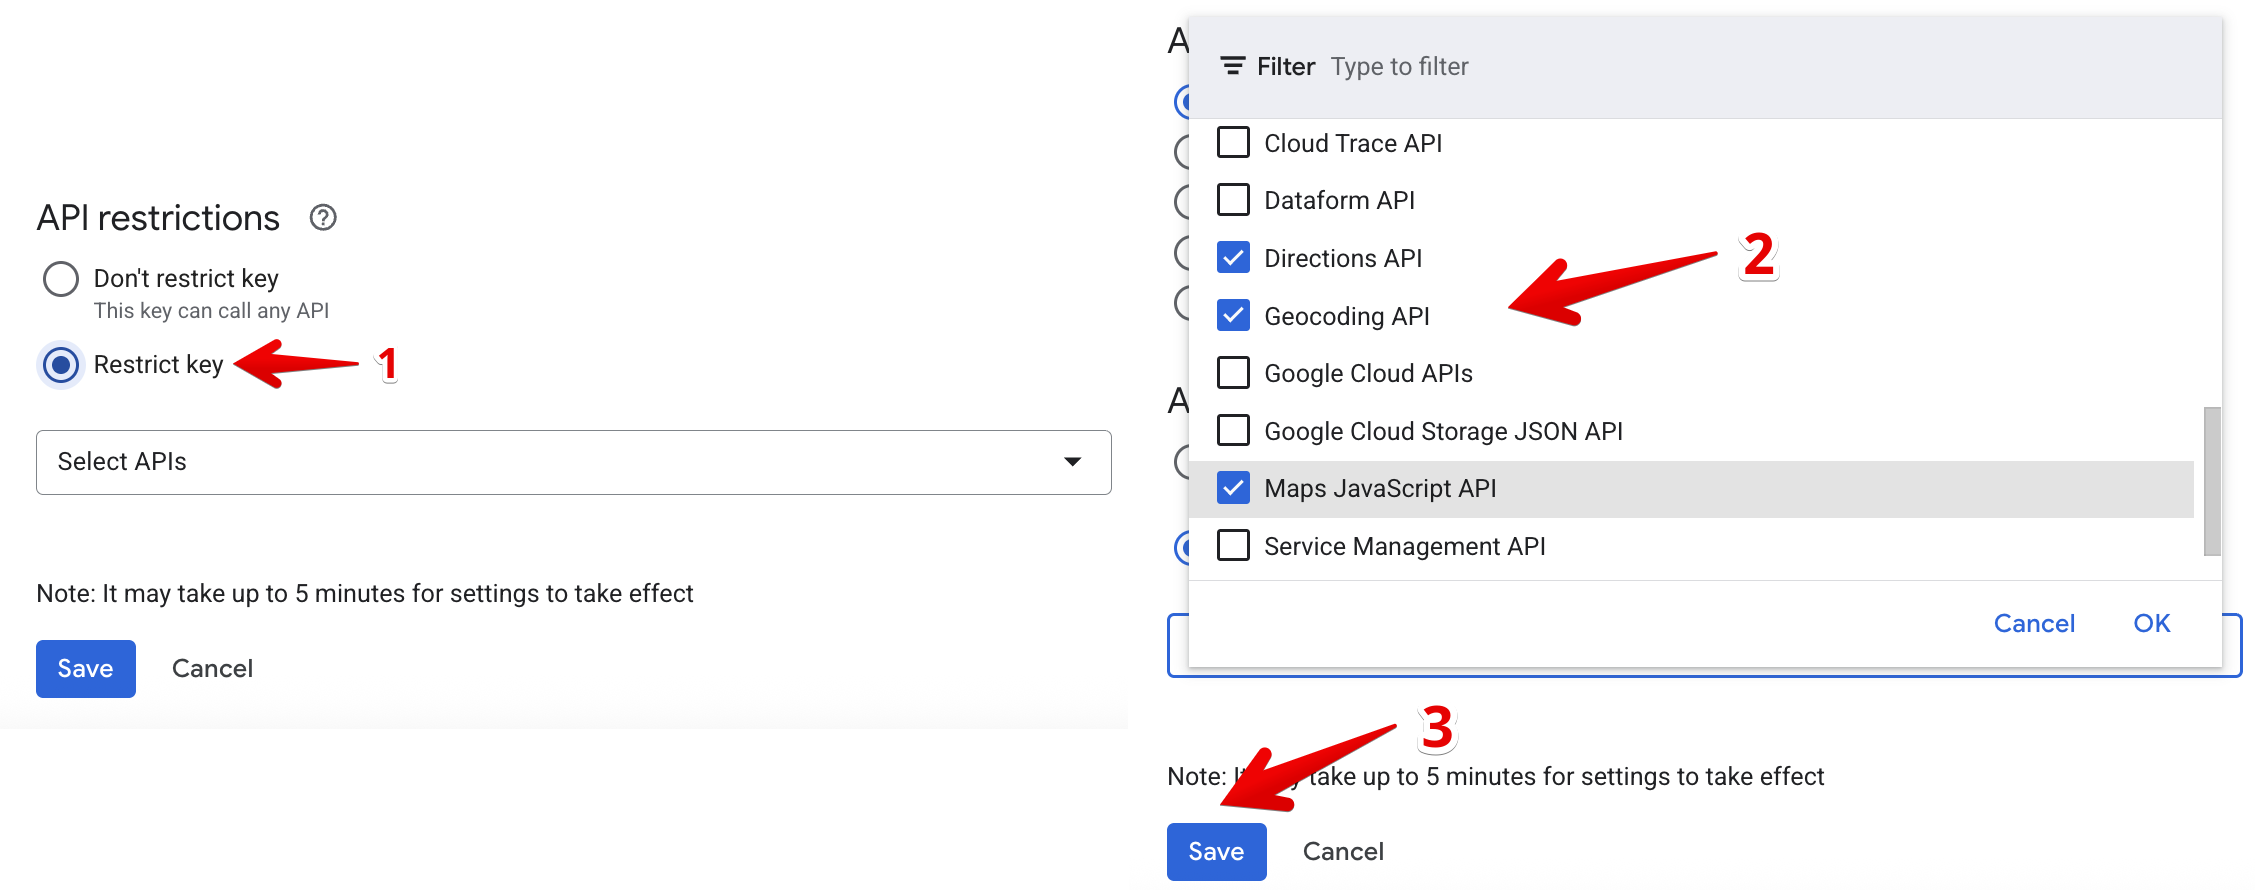Screen dimensions: 2256x890
Task: Uncheck the Directions API checkbox
Action: coord(1233,258)
